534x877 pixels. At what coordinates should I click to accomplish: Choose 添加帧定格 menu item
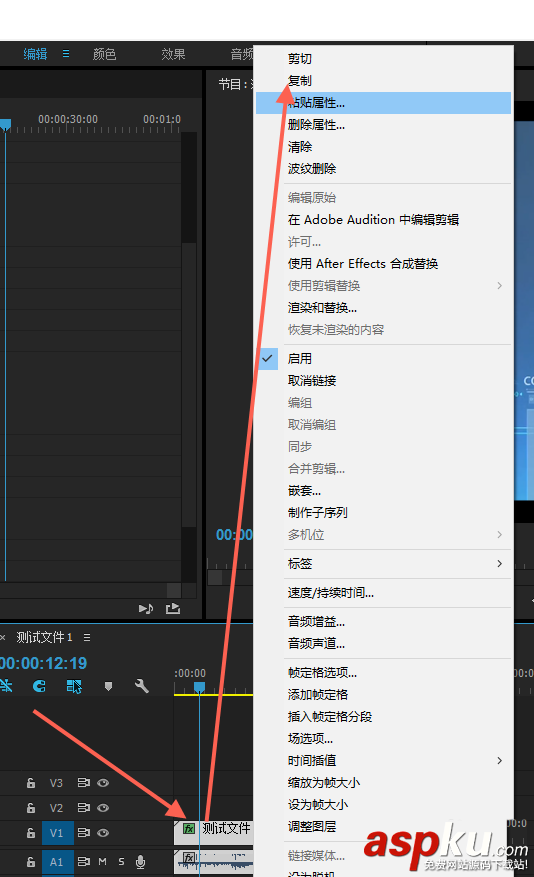[384, 695]
